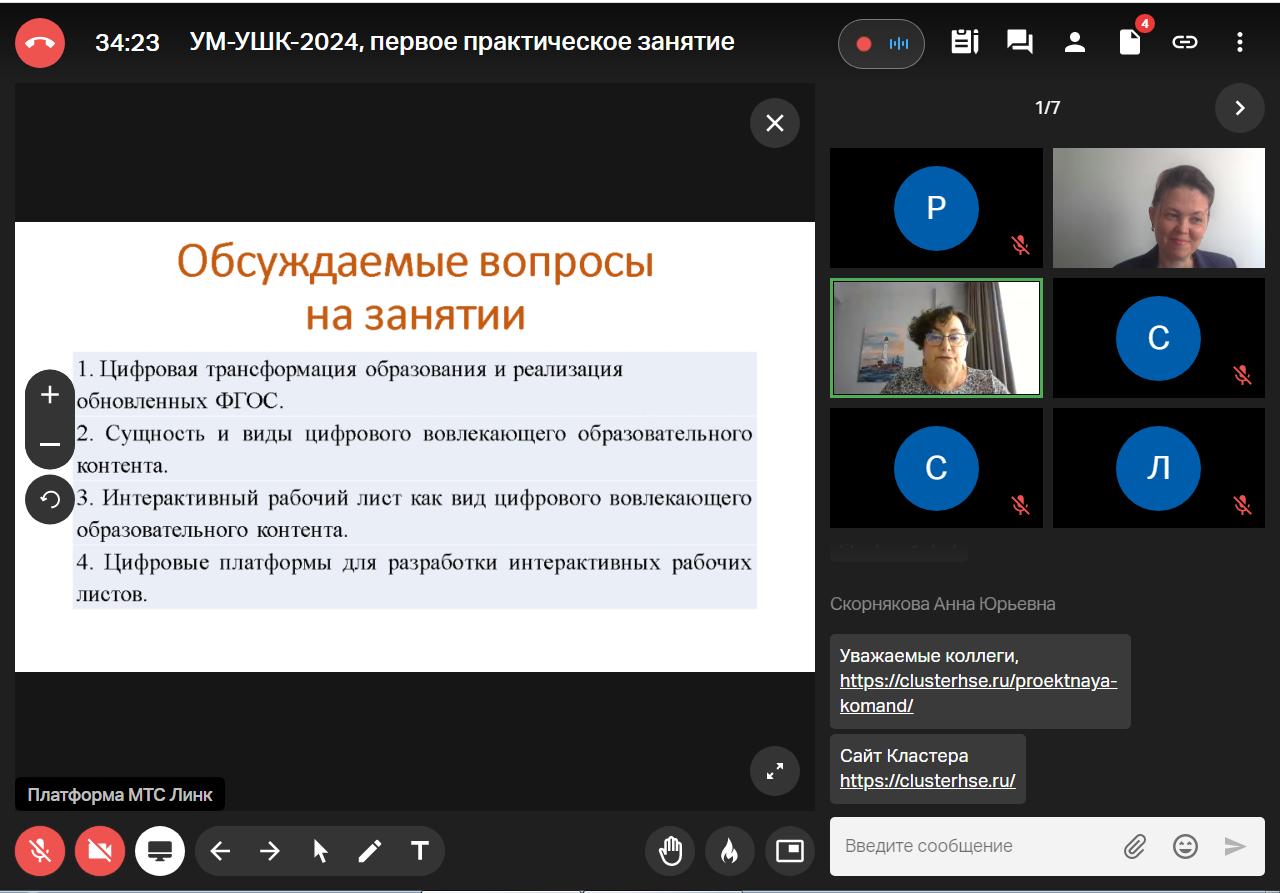Send a fire reaction
Image resolution: width=1280 pixels, height=893 pixels.
pyautogui.click(x=729, y=851)
